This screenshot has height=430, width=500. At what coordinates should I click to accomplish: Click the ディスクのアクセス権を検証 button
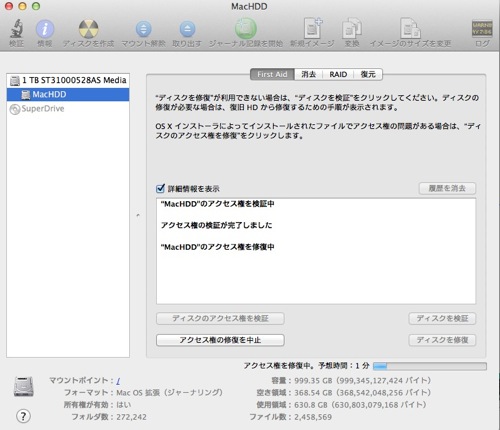220,318
